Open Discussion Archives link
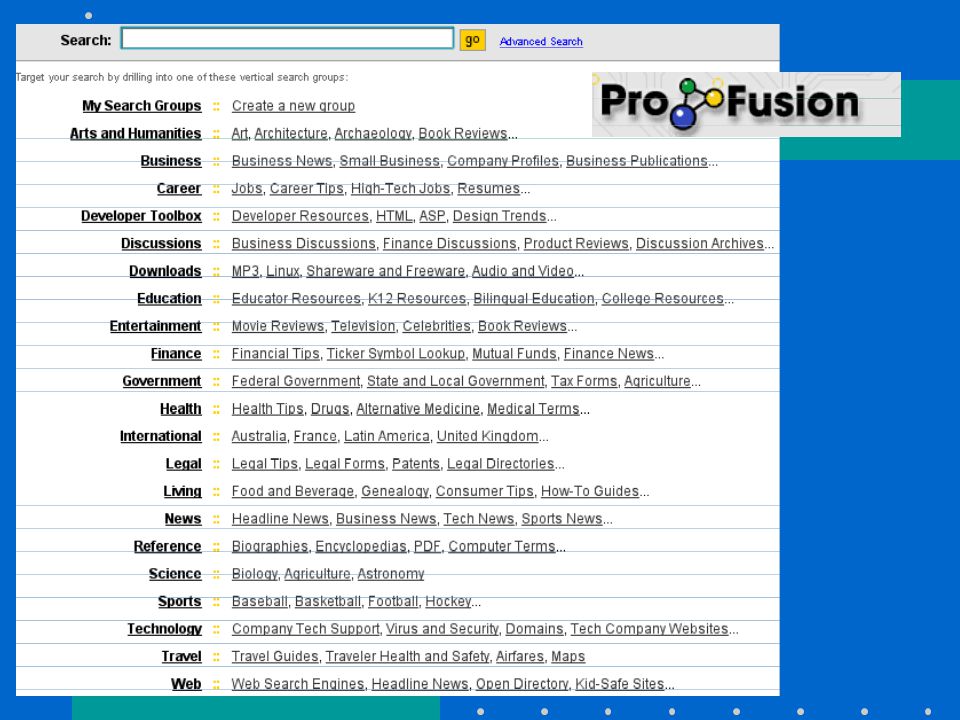The image size is (960, 720). pos(700,244)
